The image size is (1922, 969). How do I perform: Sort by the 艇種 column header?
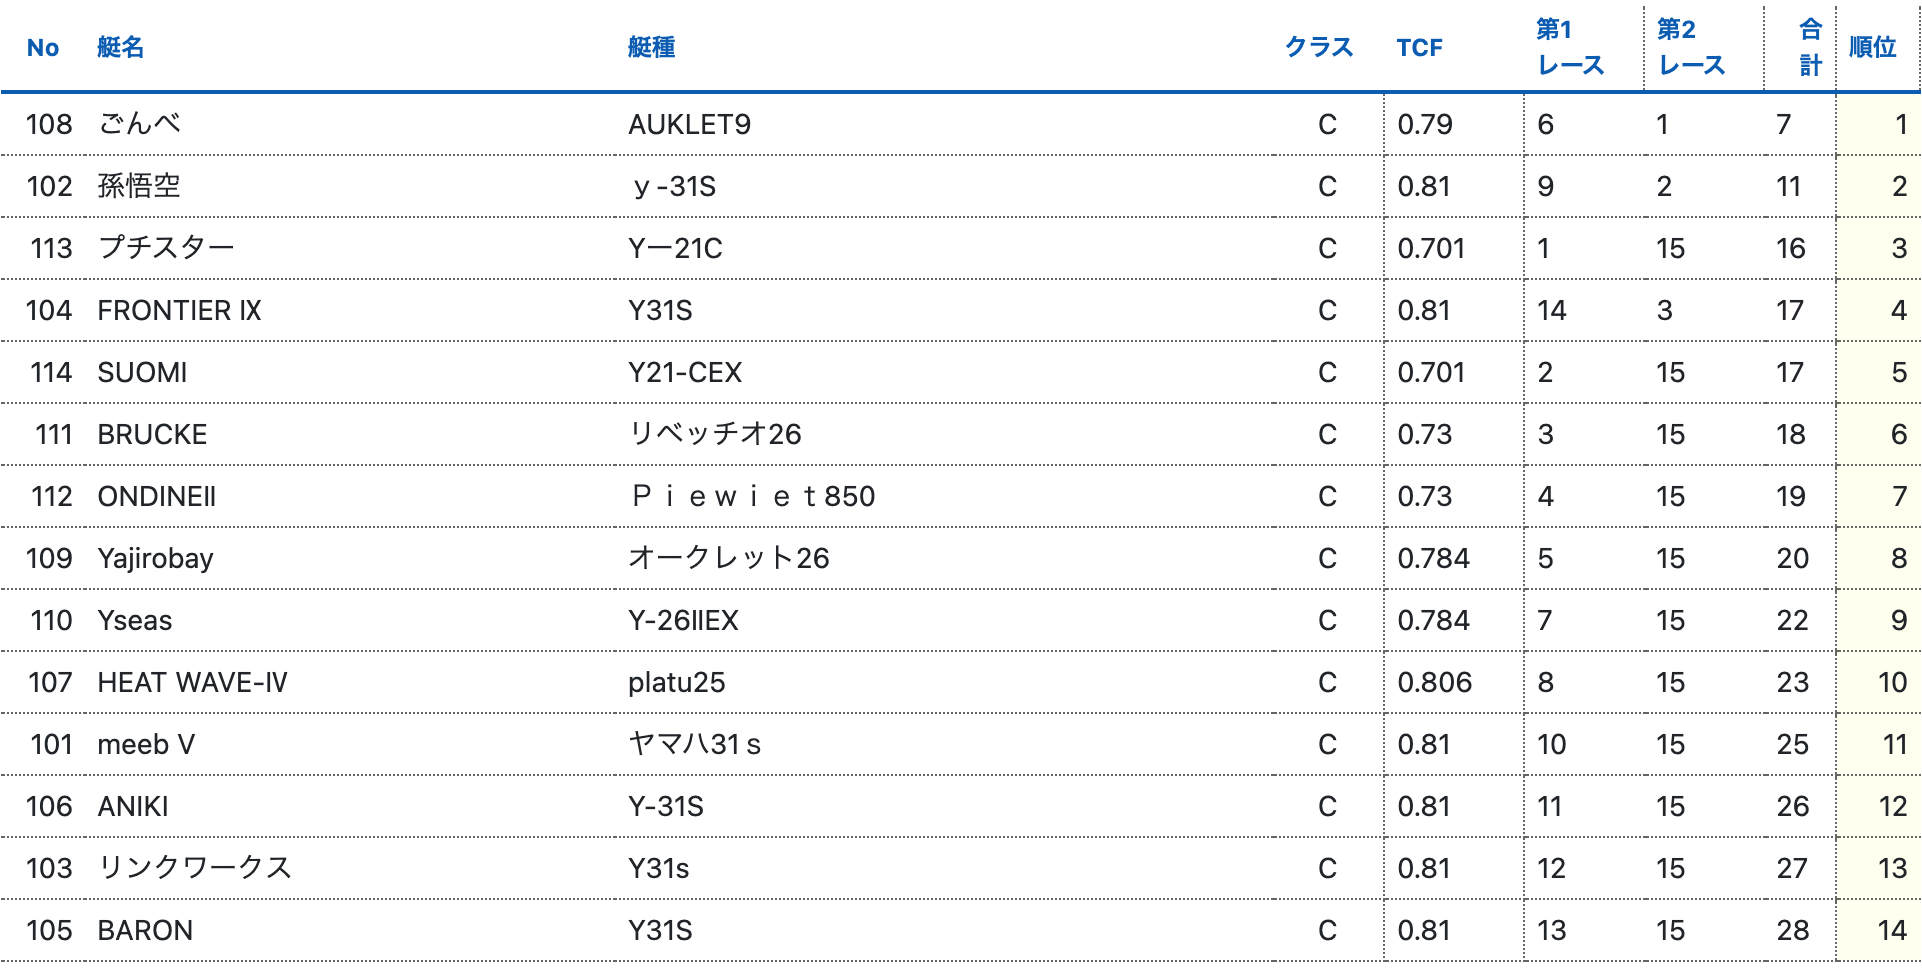pyautogui.click(x=651, y=47)
